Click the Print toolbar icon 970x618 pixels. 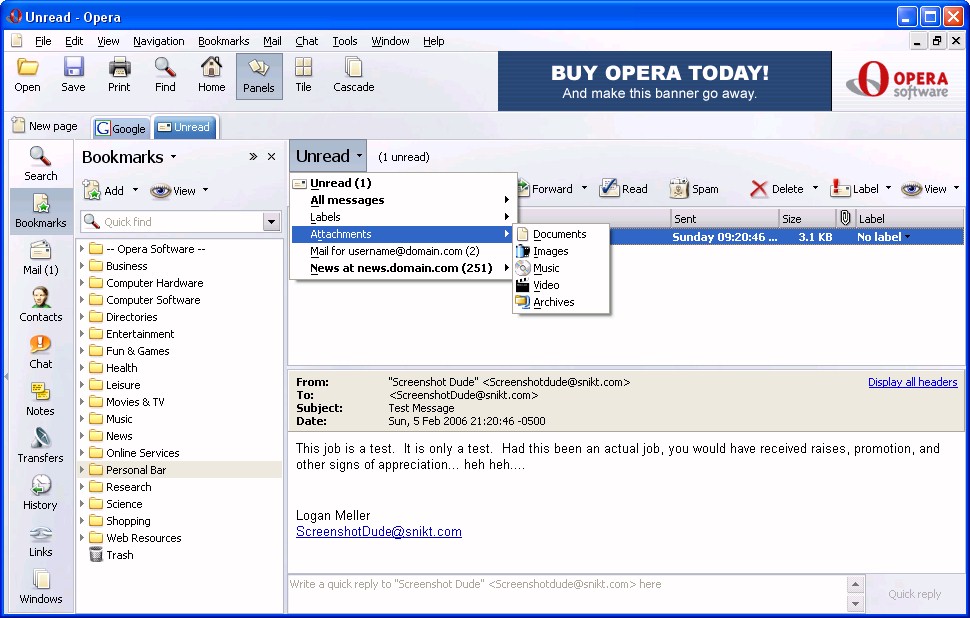point(119,75)
